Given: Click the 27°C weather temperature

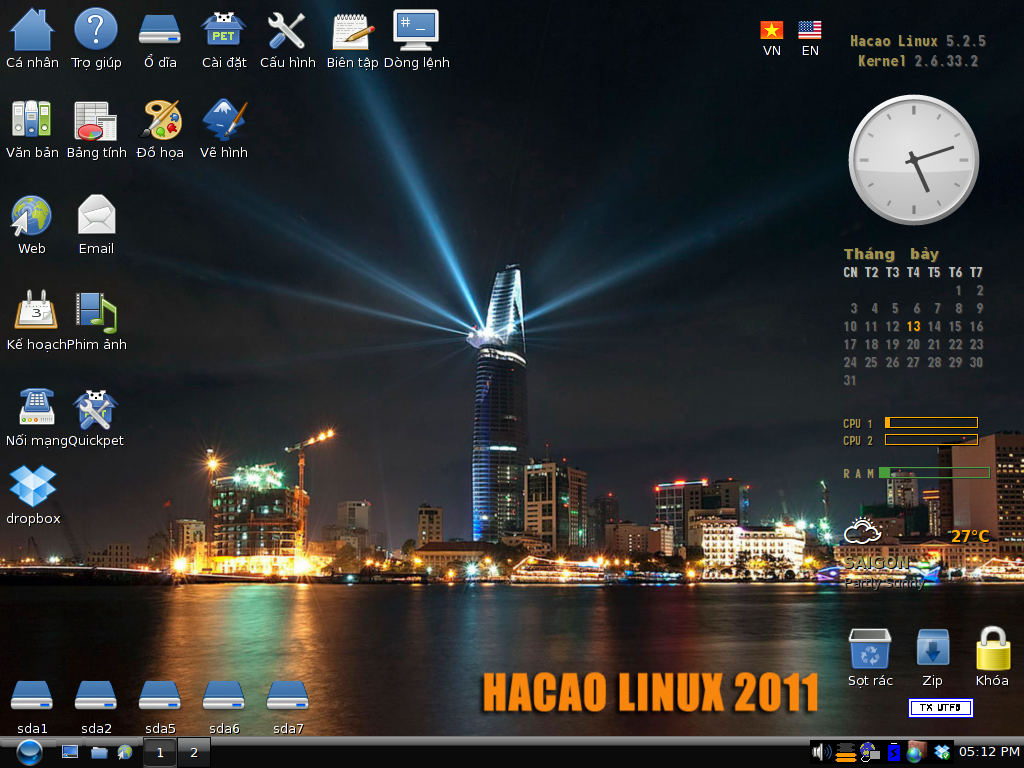Looking at the screenshot, I should [x=970, y=536].
